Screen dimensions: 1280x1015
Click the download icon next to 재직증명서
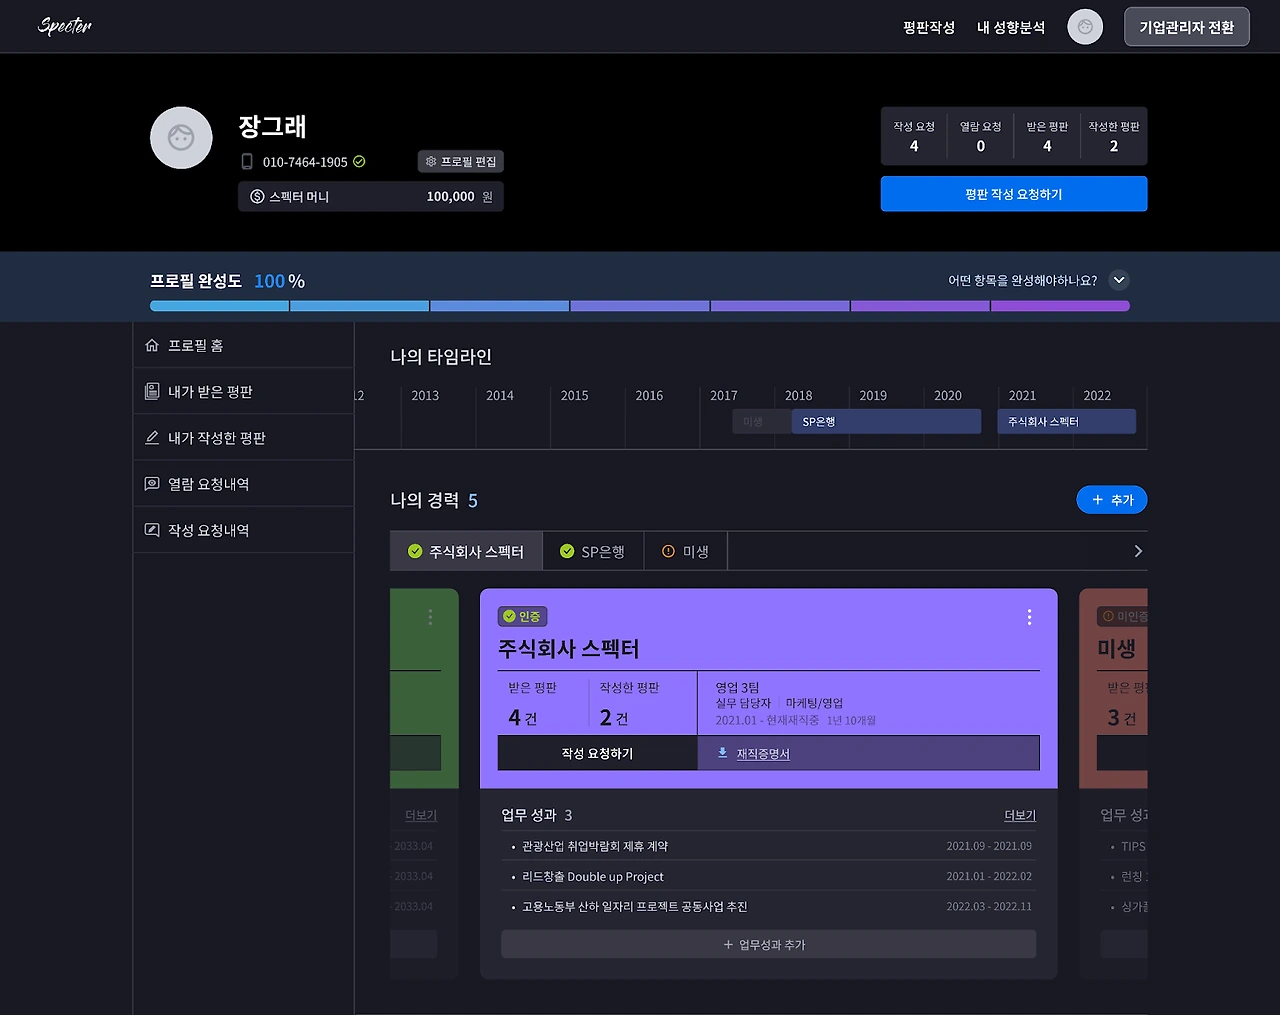click(x=723, y=753)
